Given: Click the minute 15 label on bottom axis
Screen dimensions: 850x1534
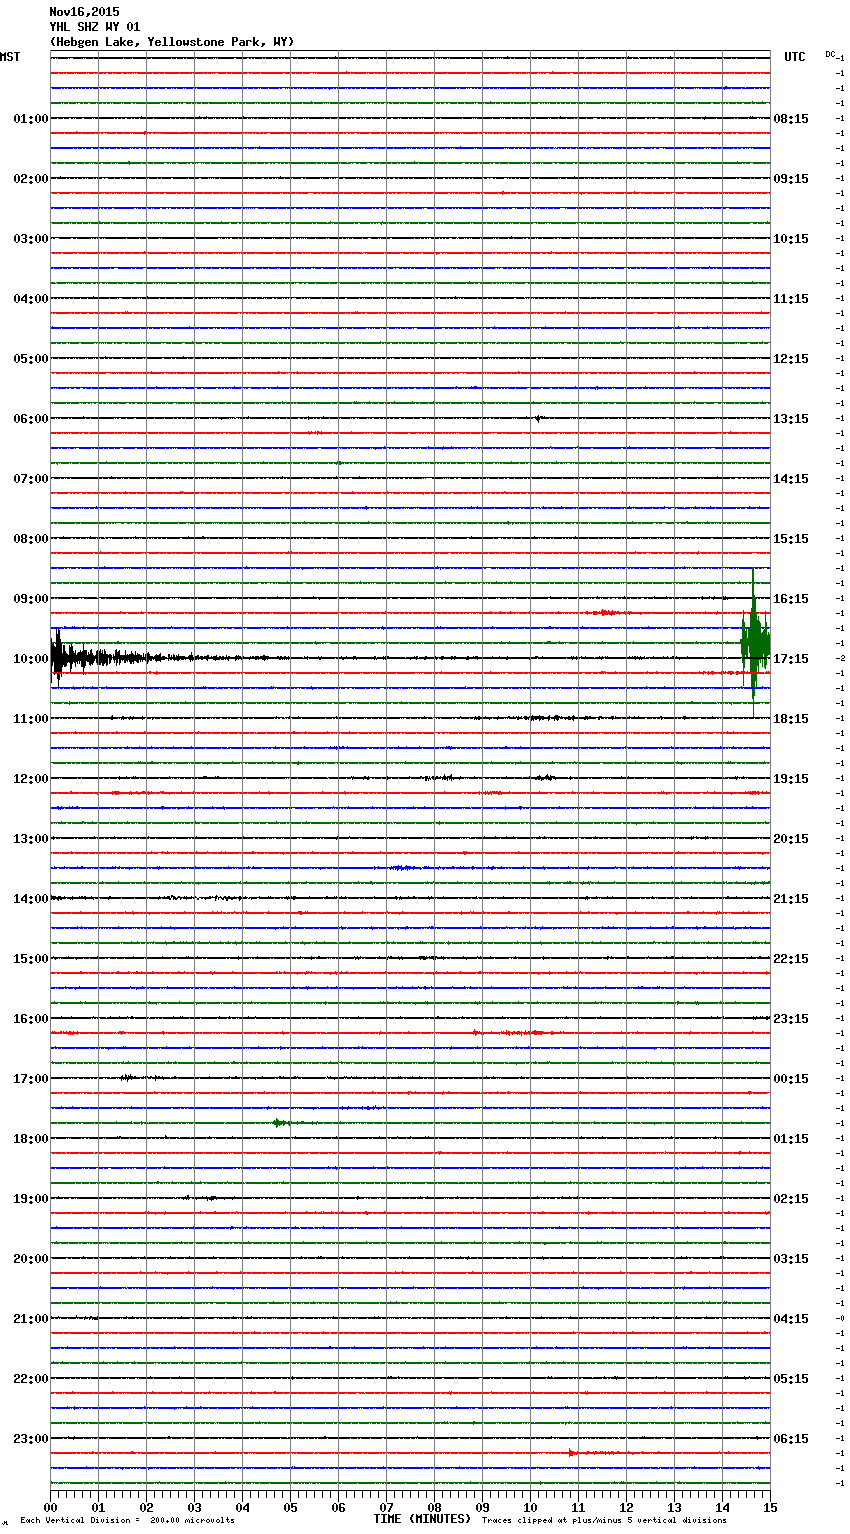Looking at the screenshot, I should pos(770,1507).
